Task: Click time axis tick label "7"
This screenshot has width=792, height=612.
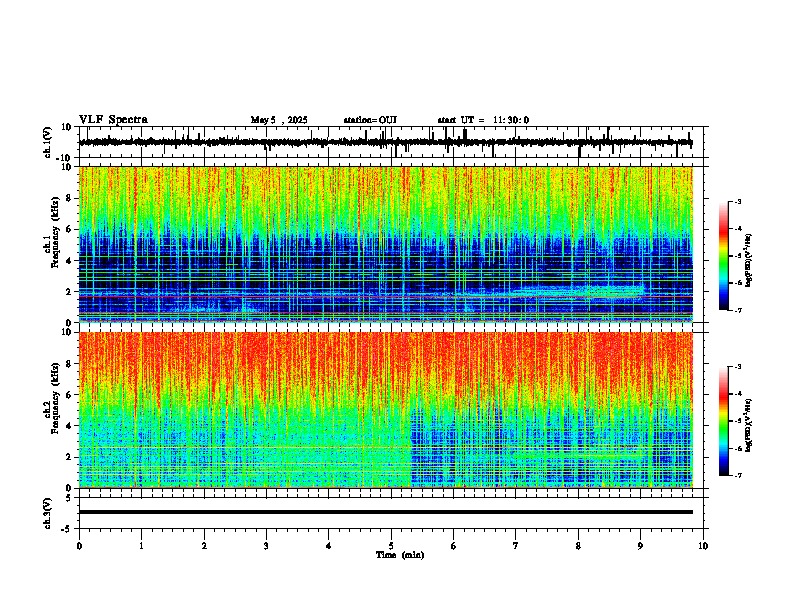Action: tap(516, 546)
